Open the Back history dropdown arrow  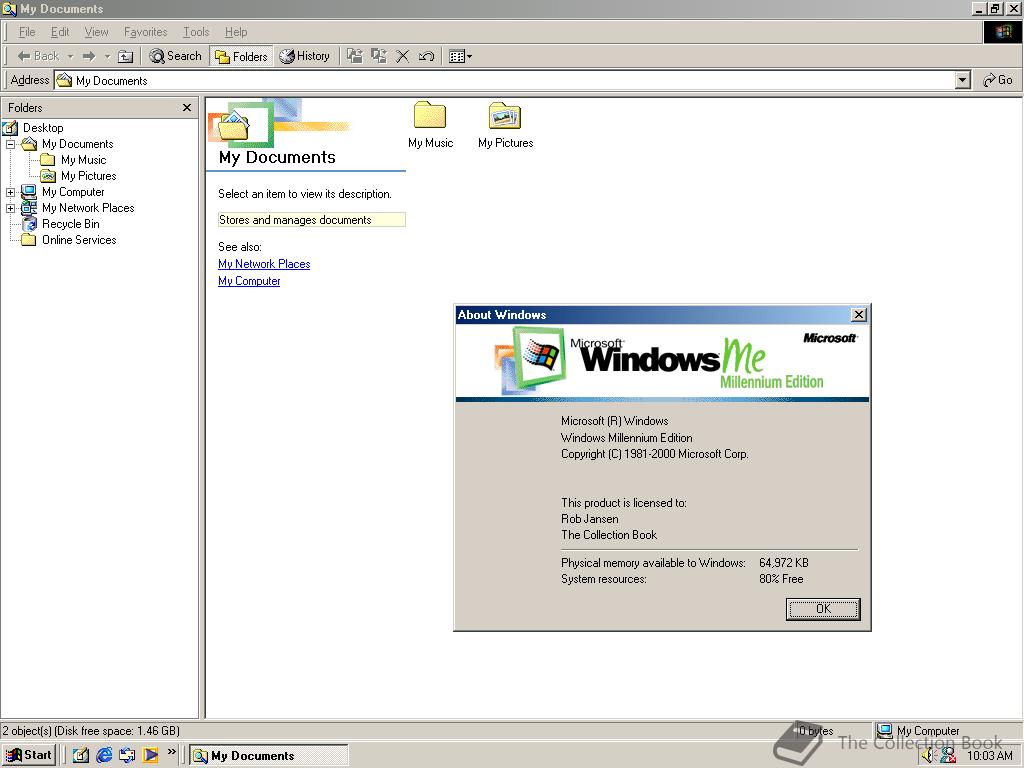tap(71, 56)
